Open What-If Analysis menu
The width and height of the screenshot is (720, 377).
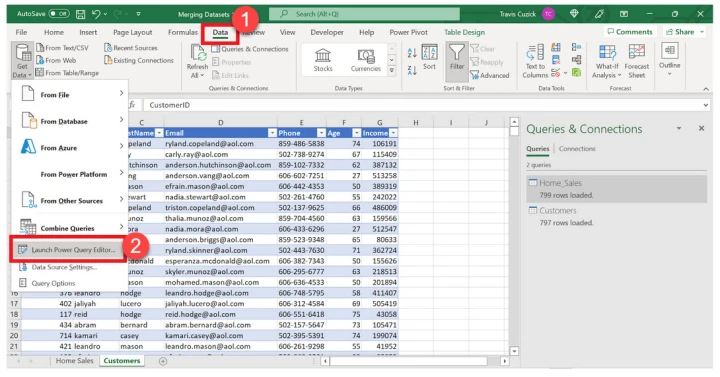click(607, 62)
